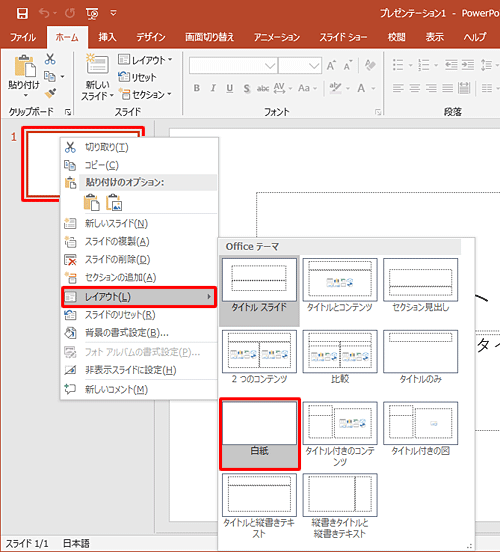Click the Redo icon in quick access toolbar
Screen dimensions: 500x552
(70, 13)
